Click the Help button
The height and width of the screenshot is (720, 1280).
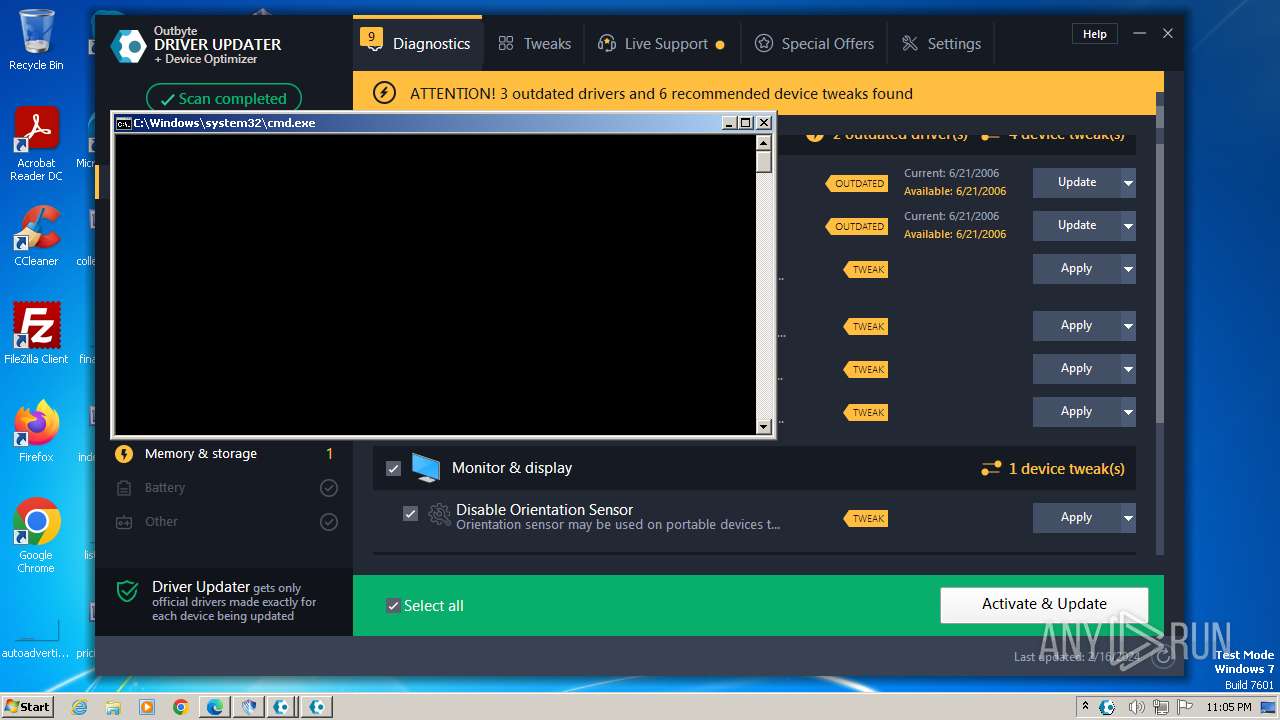(1095, 34)
